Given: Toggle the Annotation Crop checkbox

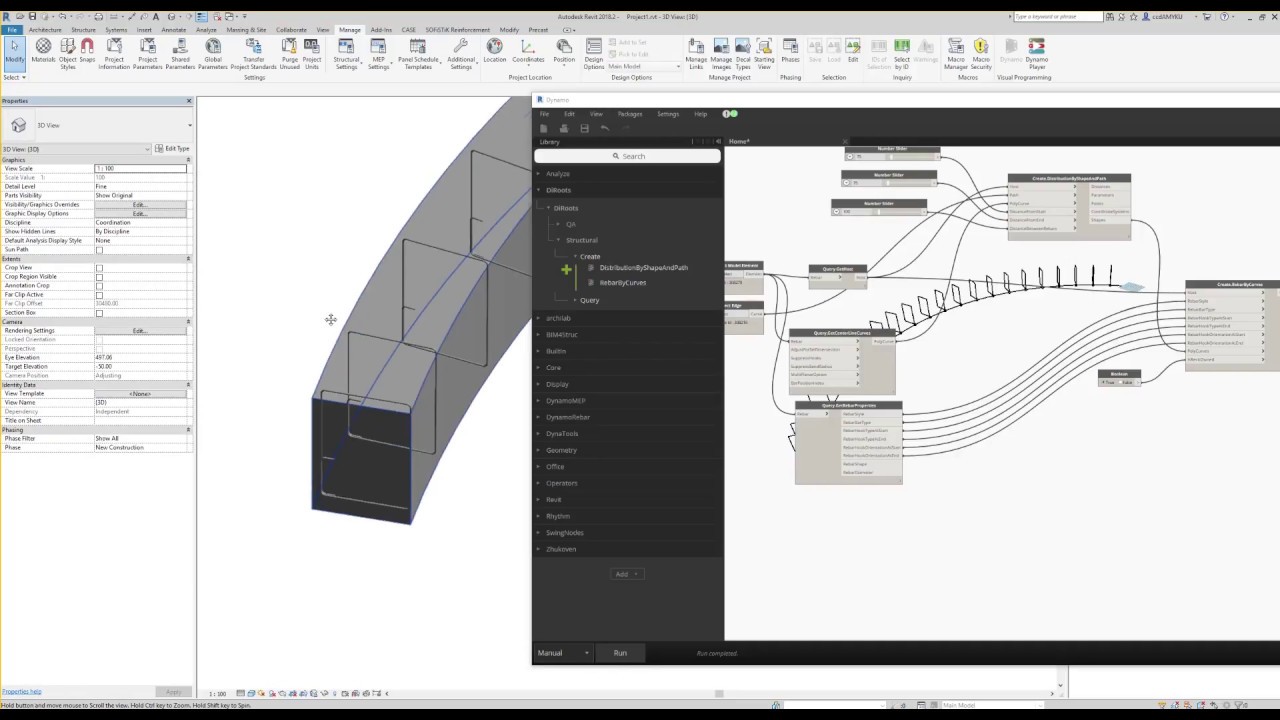Looking at the screenshot, I should (x=99, y=286).
